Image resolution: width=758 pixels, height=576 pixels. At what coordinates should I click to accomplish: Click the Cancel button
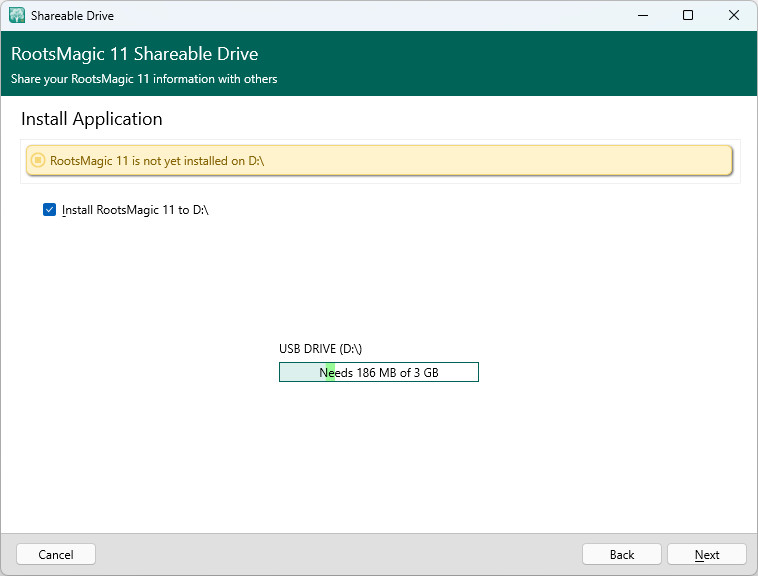tap(56, 554)
